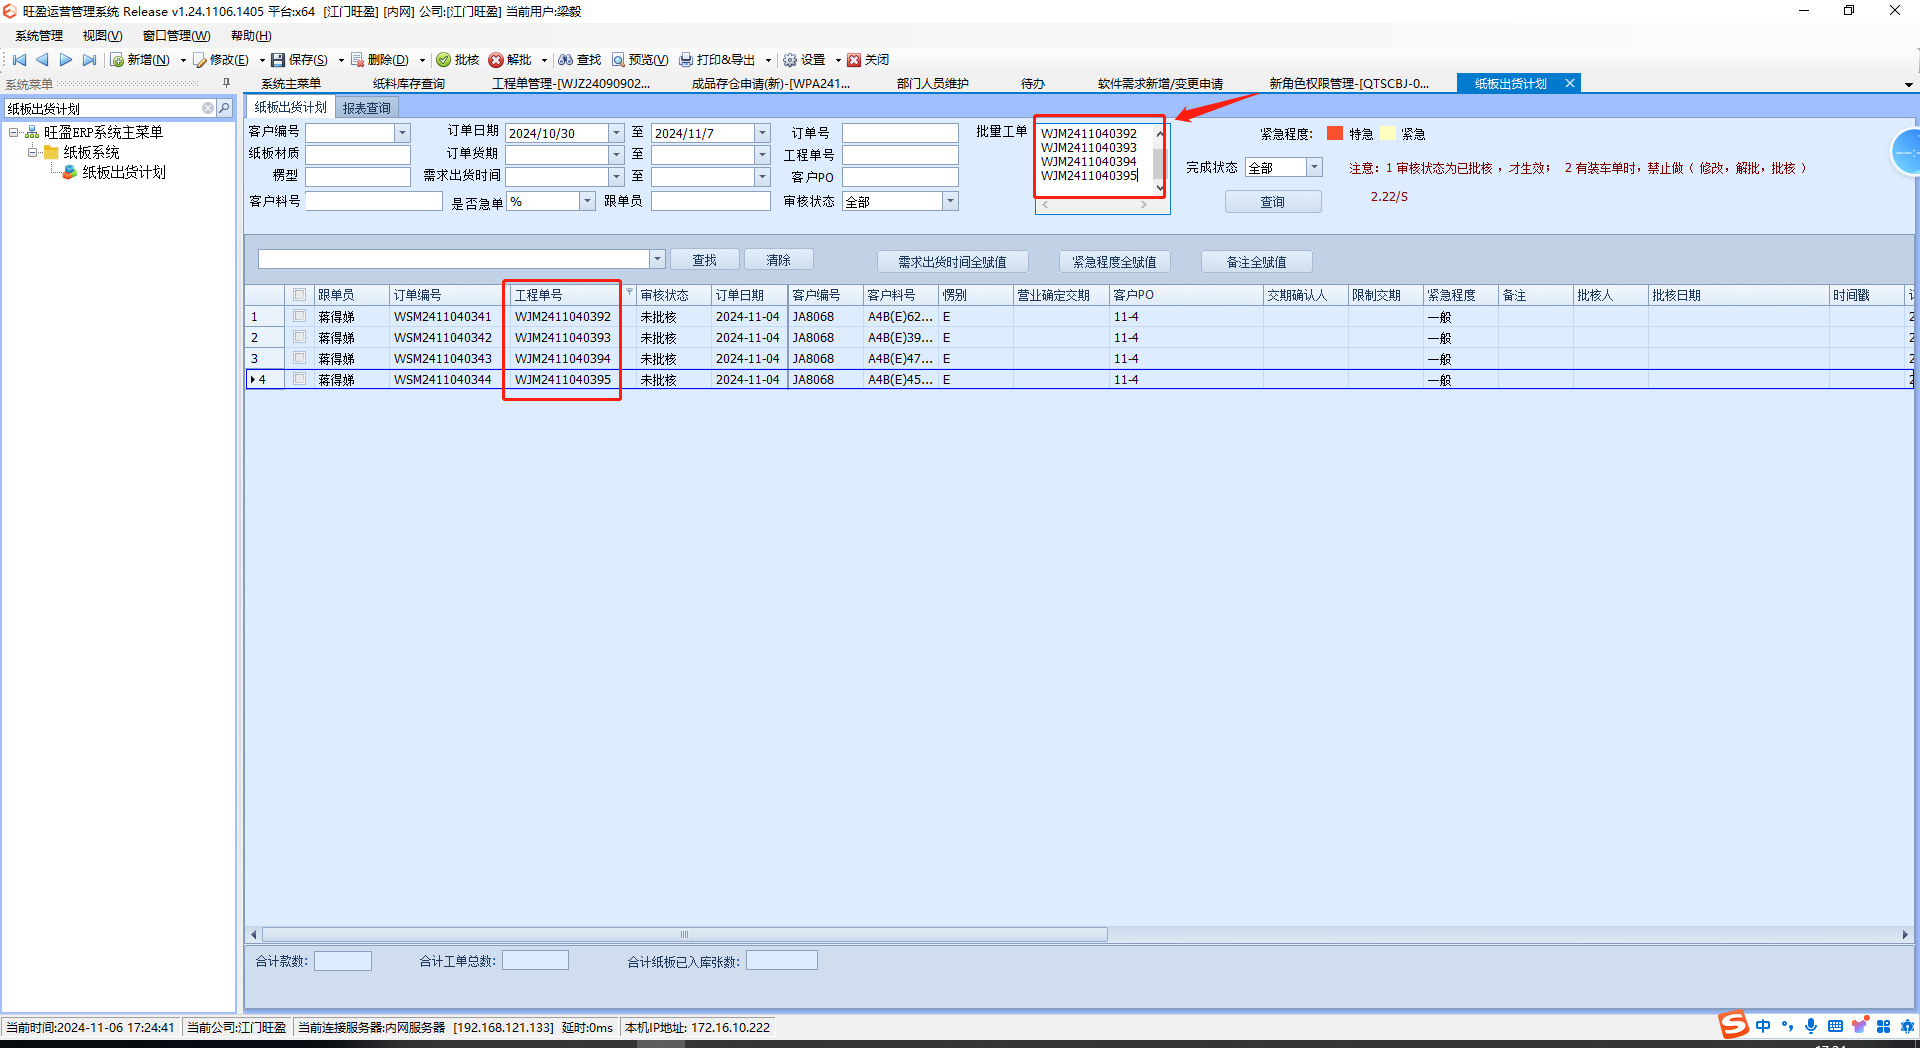Open the IME skin shirt icon
The height and width of the screenshot is (1048, 1920).
(x=1859, y=1026)
